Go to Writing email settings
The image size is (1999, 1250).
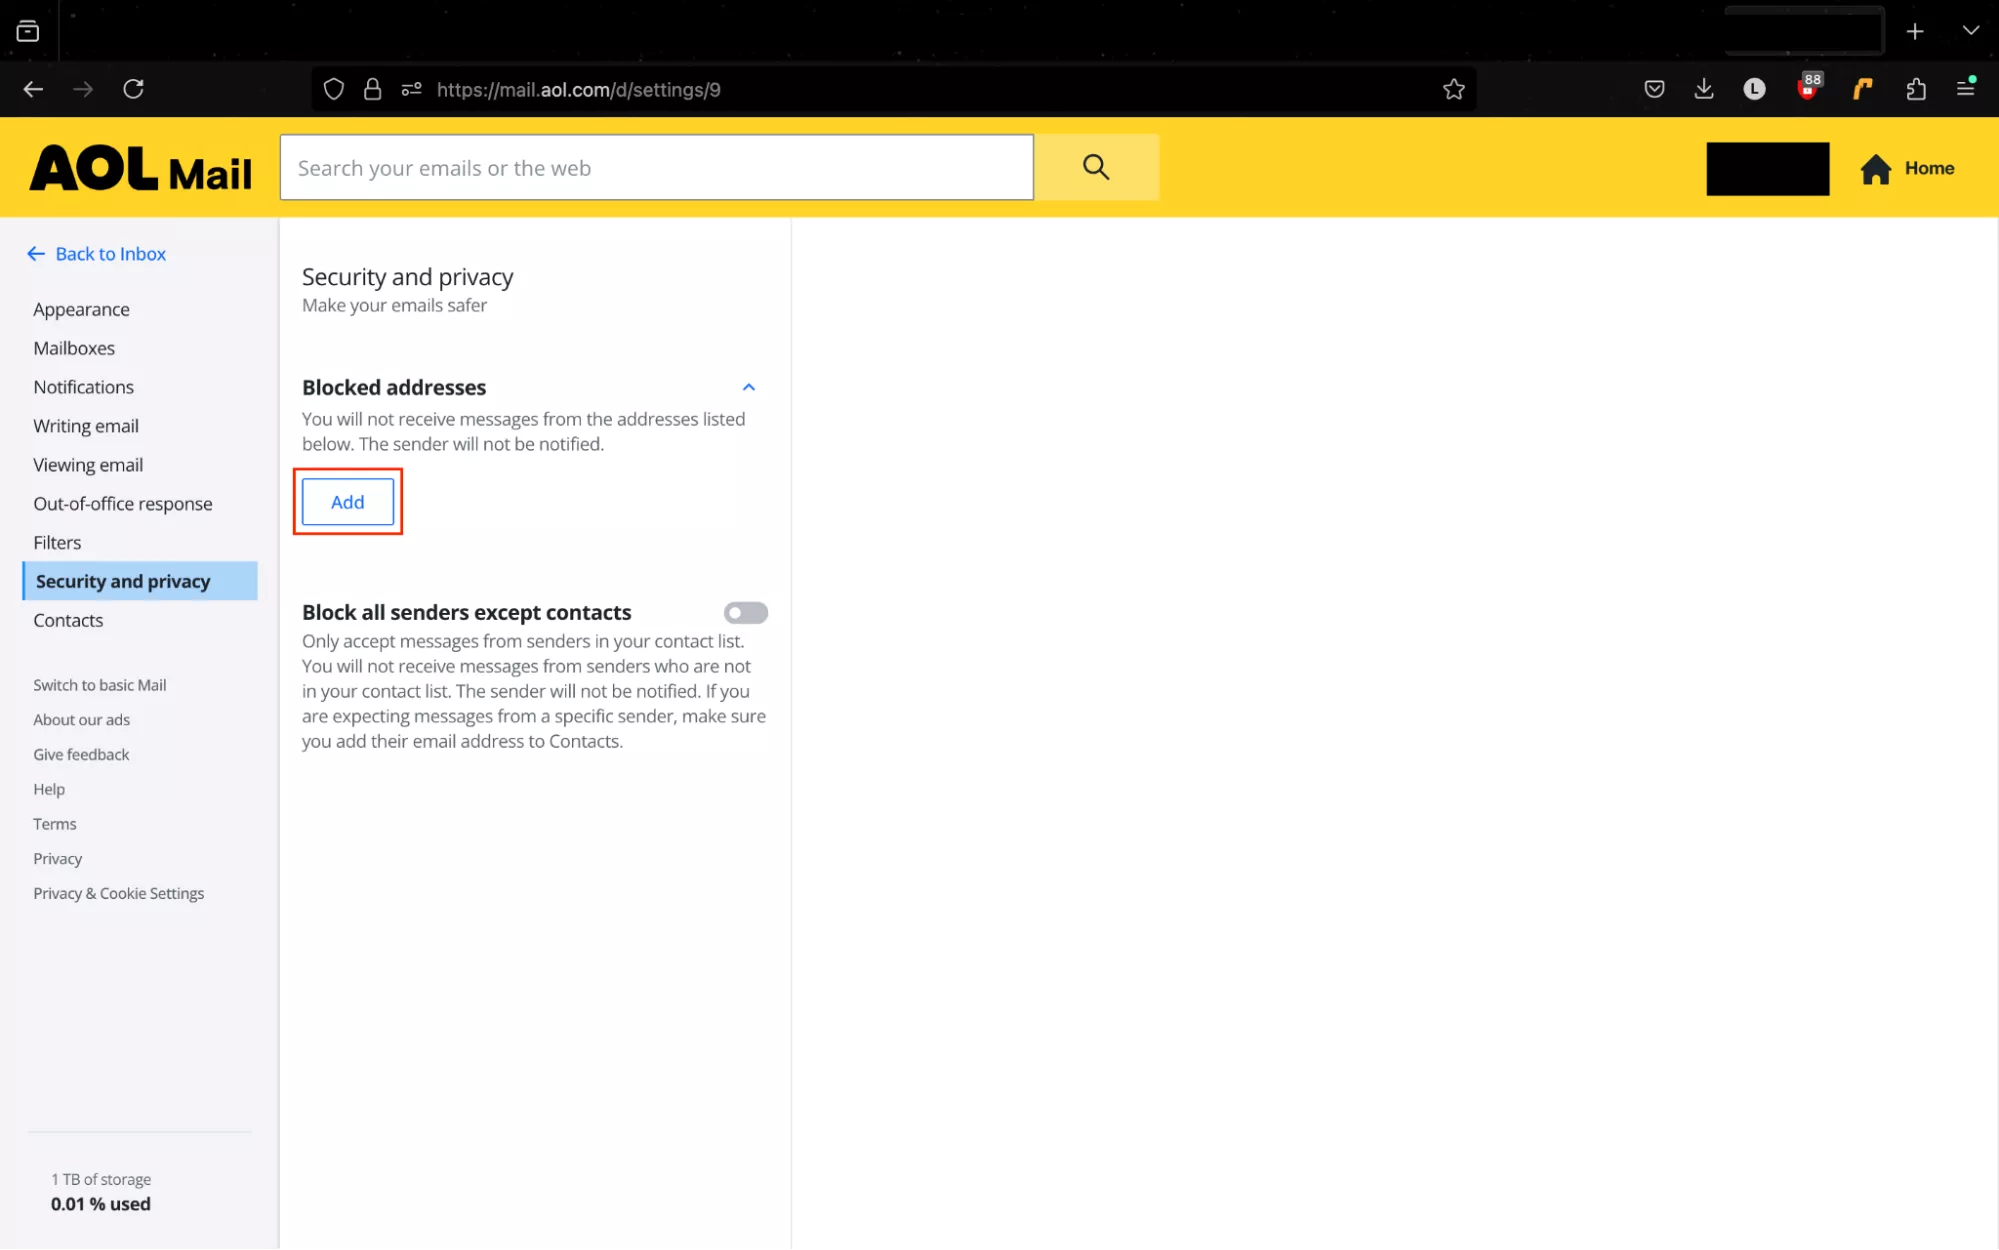click(x=86, y=426)
